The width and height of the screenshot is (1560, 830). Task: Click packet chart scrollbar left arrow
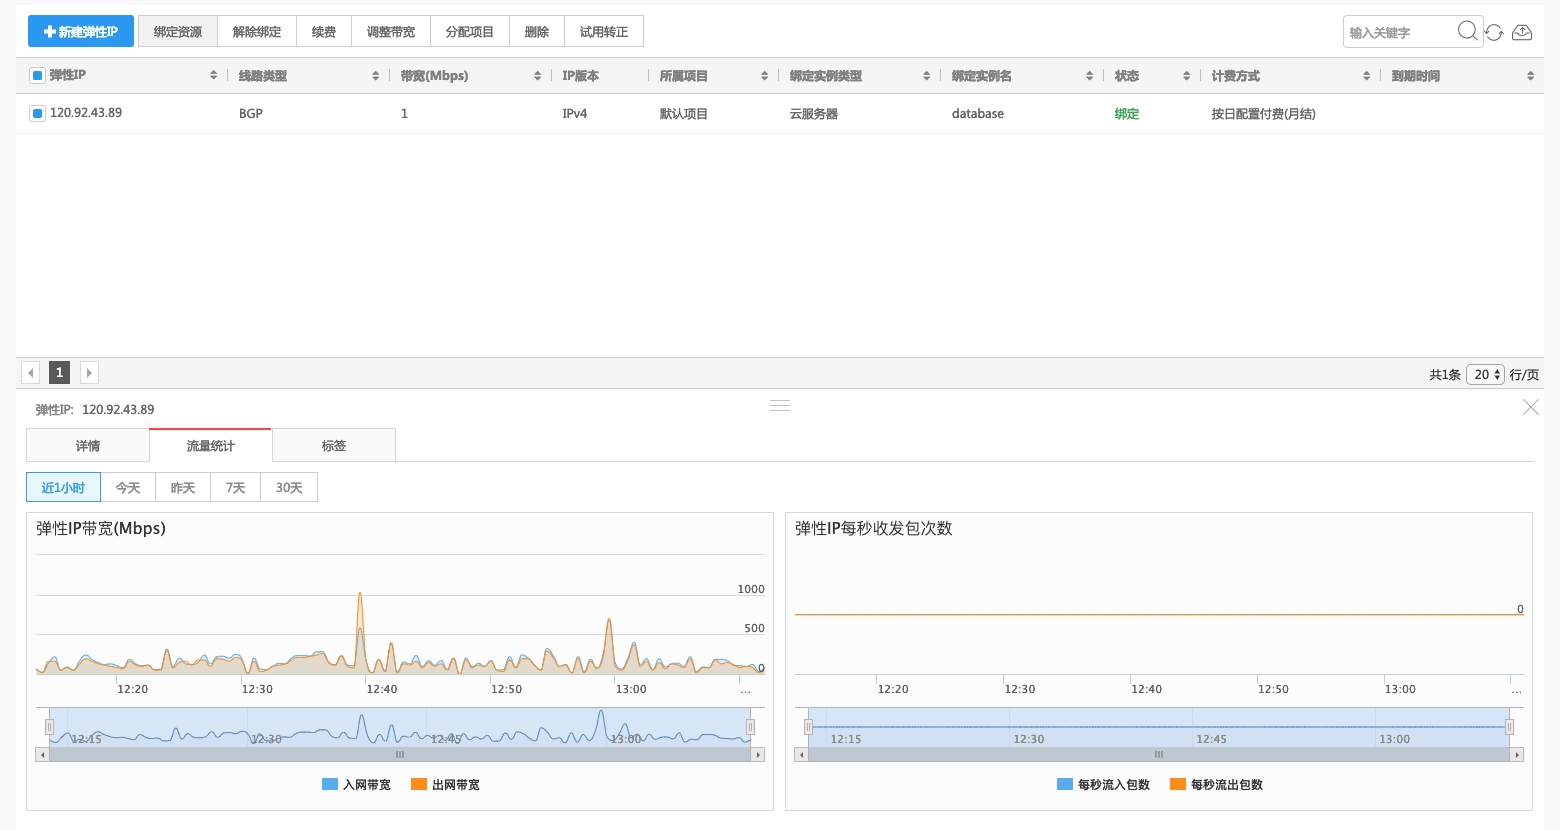[x=801, y=755]
